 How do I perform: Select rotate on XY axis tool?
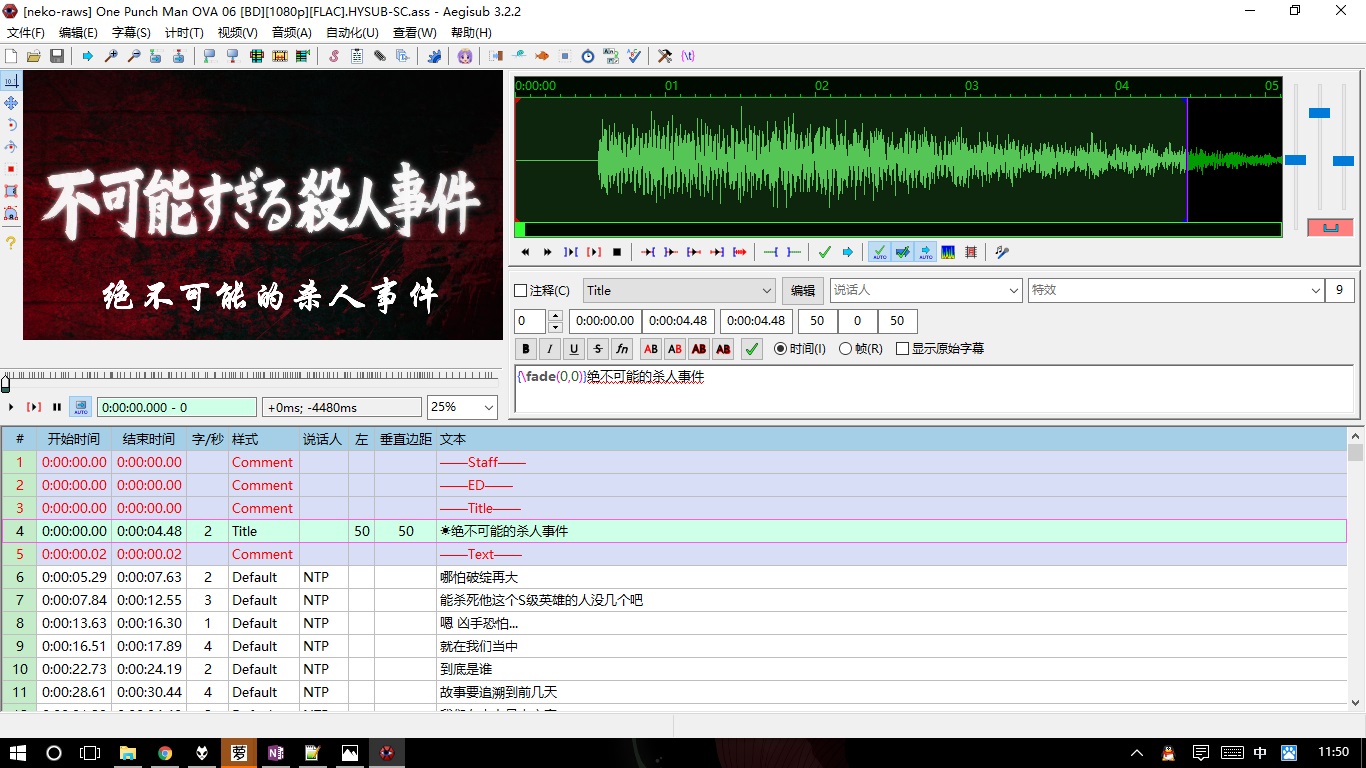point(11,147)
